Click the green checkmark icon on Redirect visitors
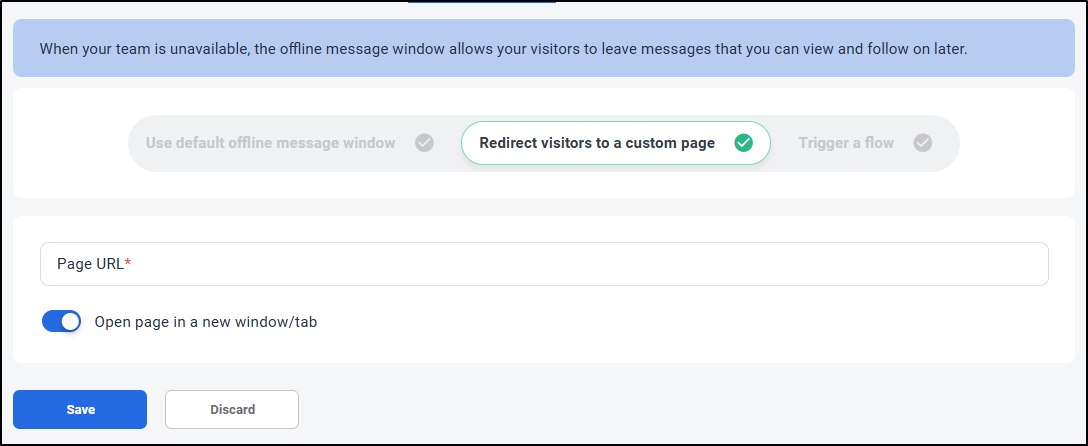The width and height of the screenshot is (1088, 446). [743, 143]
